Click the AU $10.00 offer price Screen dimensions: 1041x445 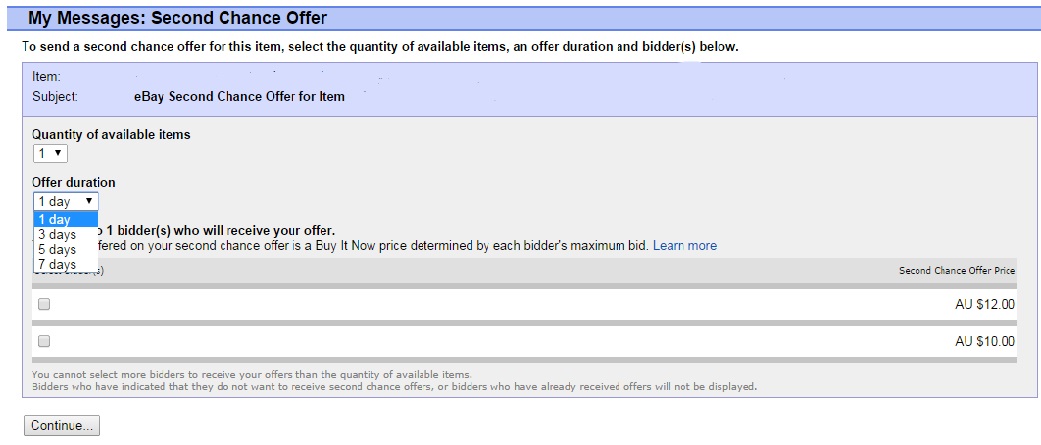pyautogui.click(x=984, y=342)
